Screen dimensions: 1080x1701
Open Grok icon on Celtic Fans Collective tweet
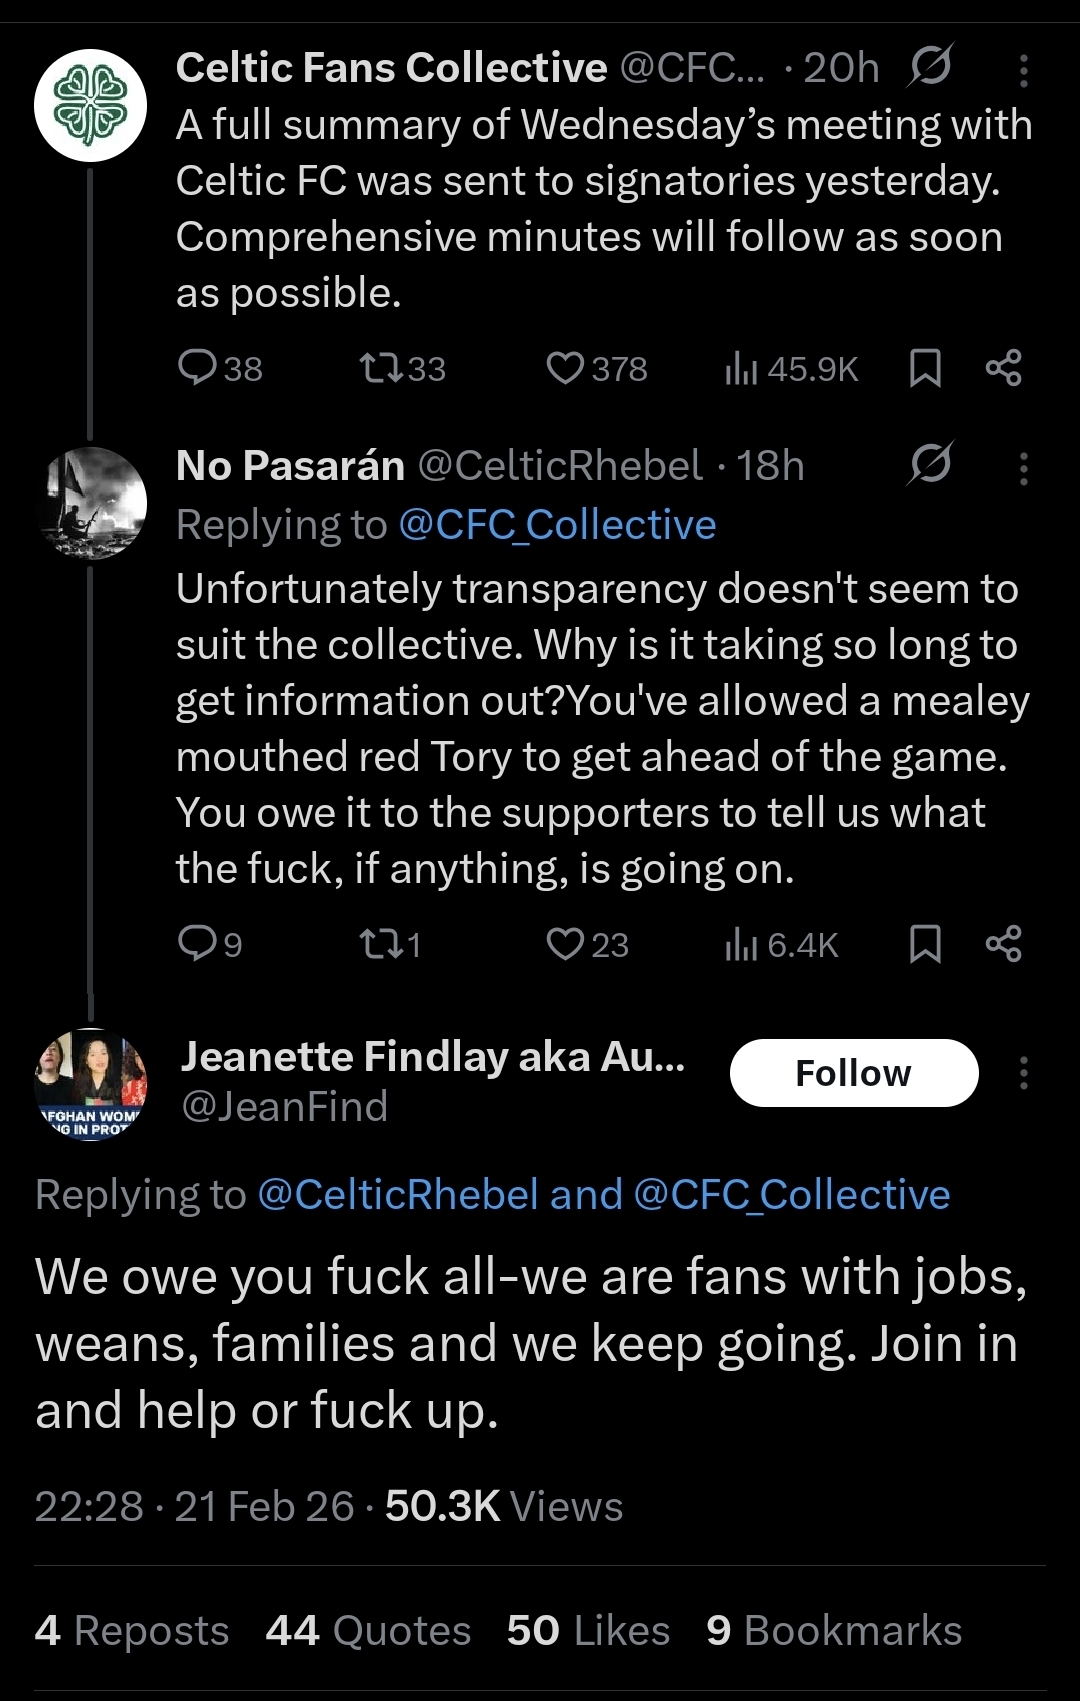[930, 67]
